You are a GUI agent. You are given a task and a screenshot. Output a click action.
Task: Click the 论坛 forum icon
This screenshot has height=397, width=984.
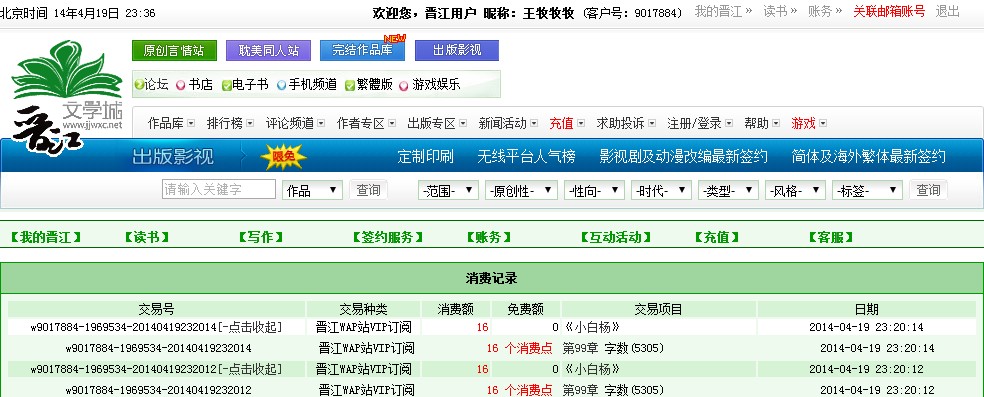coord(139,85)
